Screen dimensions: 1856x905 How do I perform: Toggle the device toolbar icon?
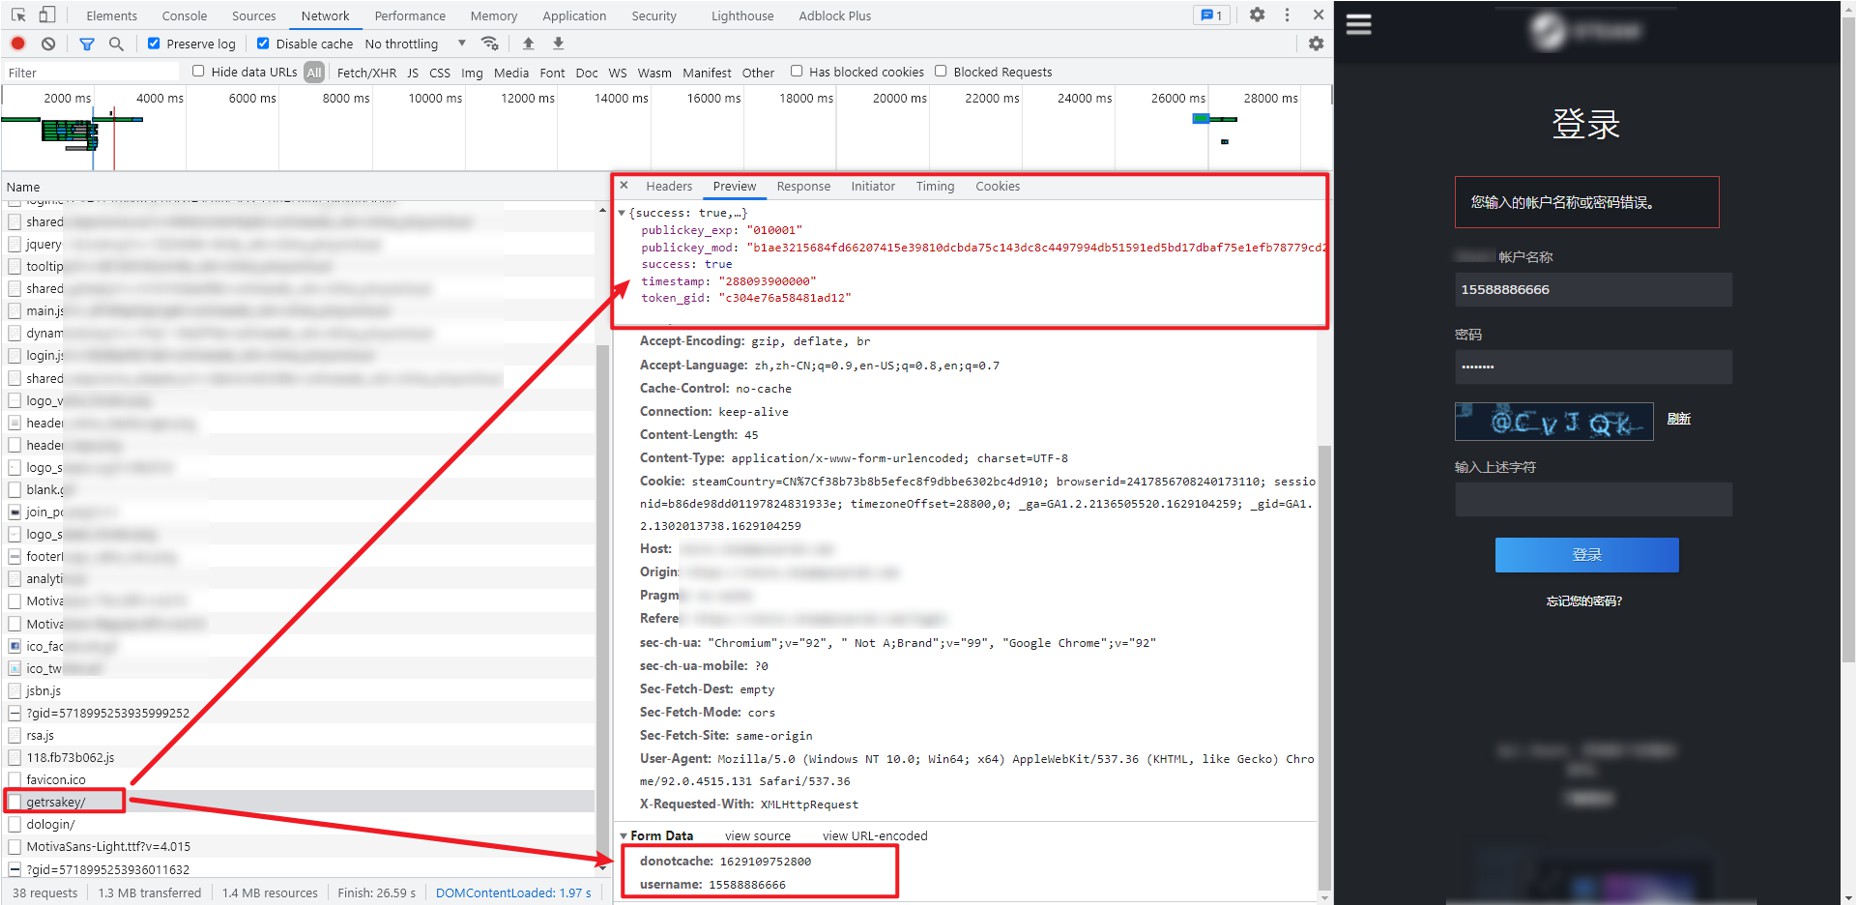point(47,15)
